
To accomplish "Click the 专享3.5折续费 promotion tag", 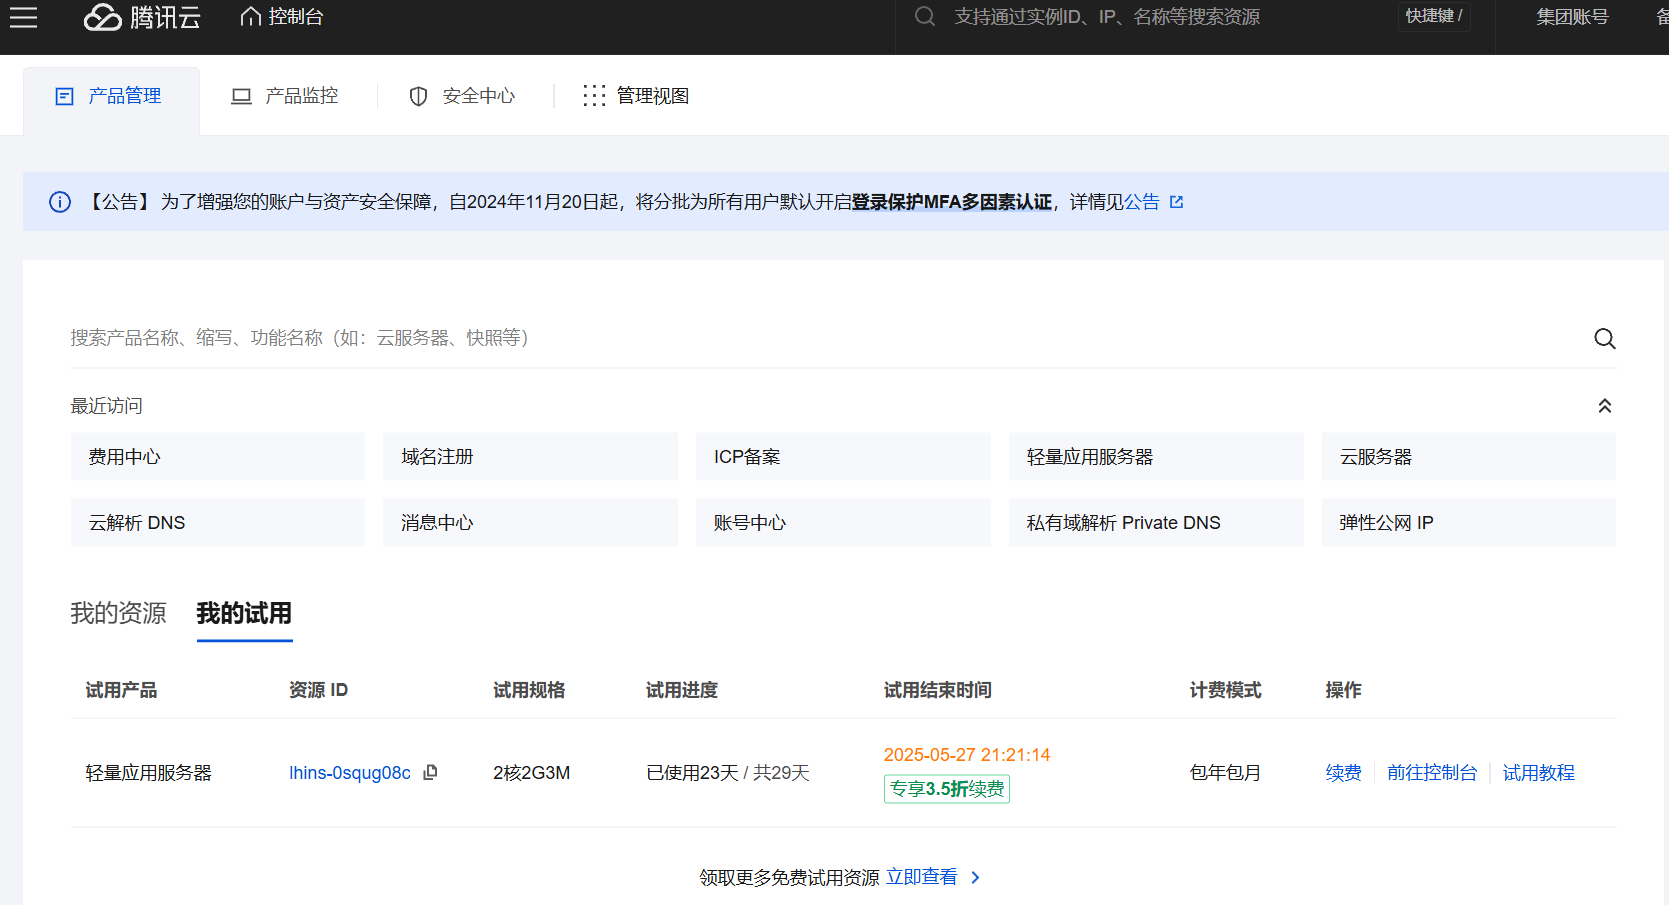I will coord(946,789).
